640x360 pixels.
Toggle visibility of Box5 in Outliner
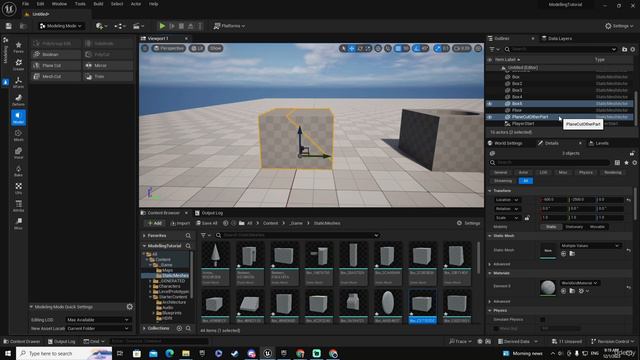tap(490, 104)
